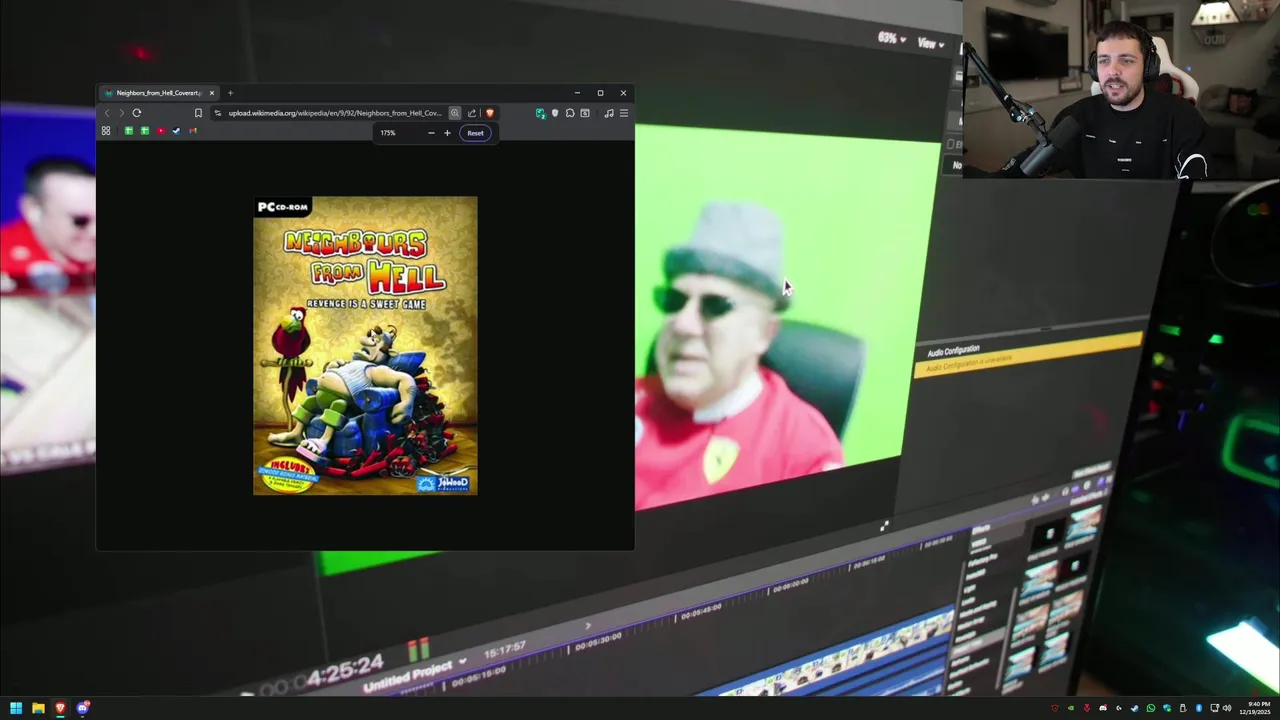The width and height of the screenshot is (1280, 720).
Task: Open the volume speaker tray icon
Action: coord(1227,708)
